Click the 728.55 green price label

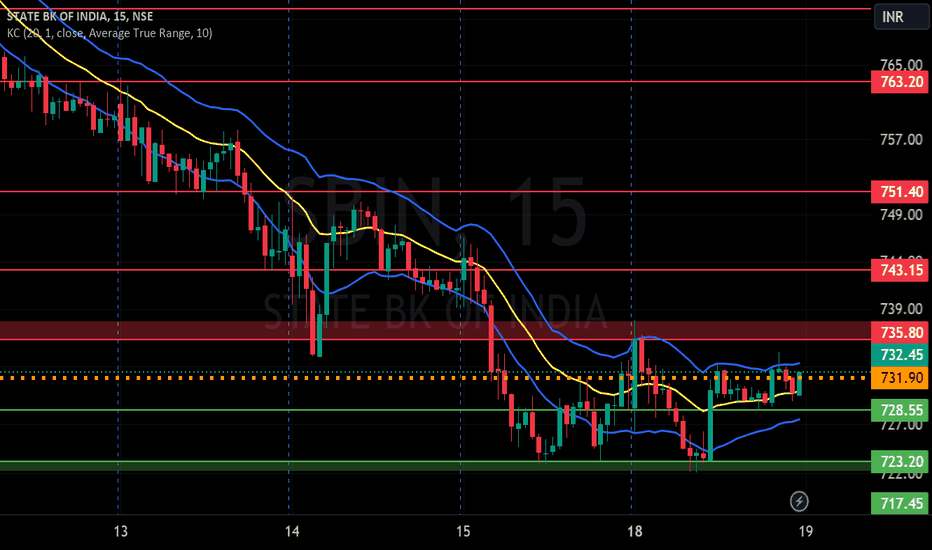(900, 410)
